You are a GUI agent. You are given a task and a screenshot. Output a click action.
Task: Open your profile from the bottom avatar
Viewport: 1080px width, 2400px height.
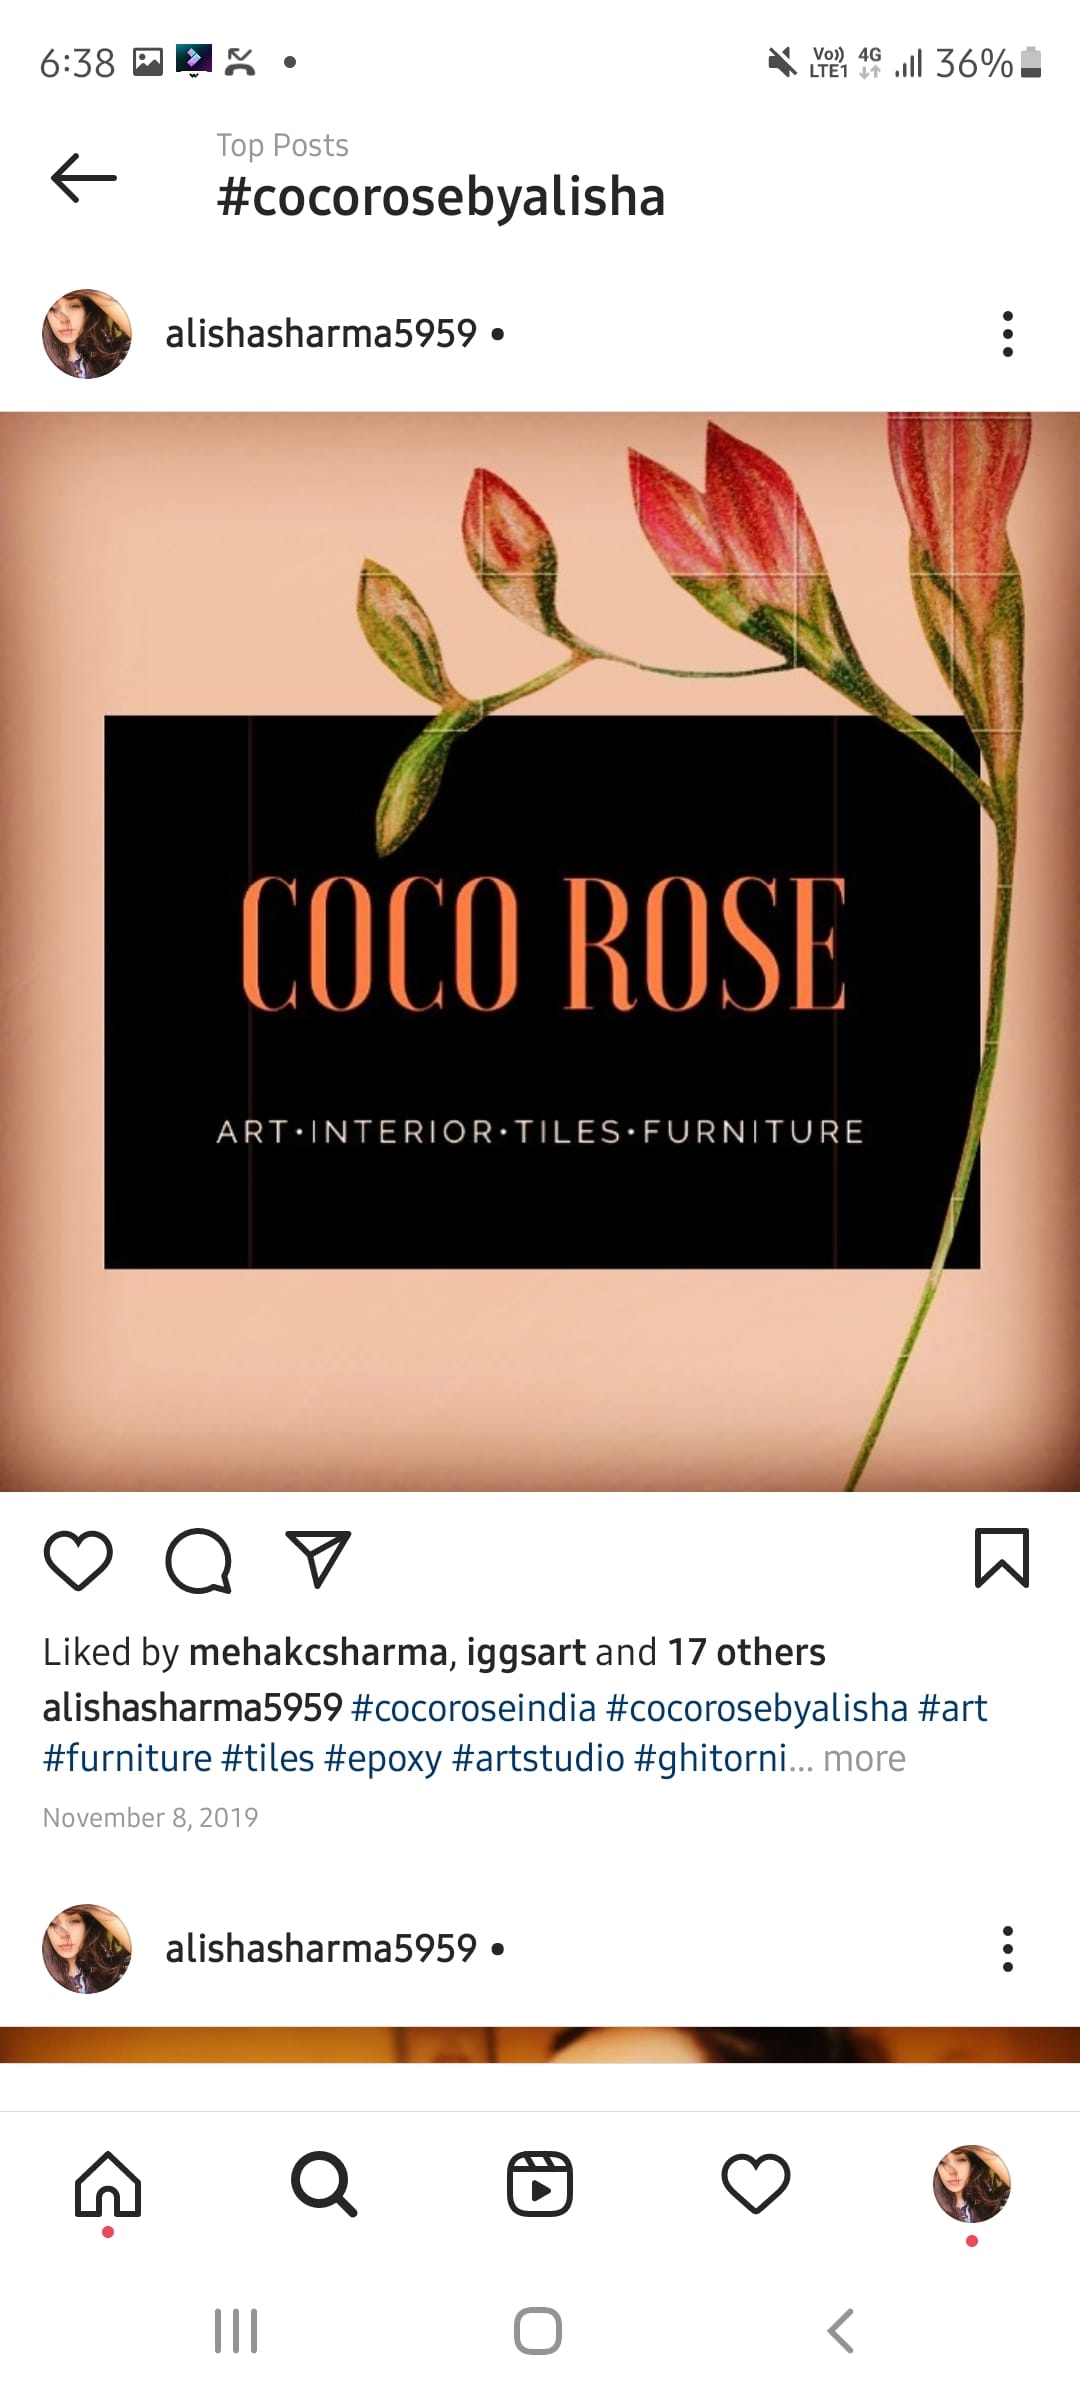pyautogui.click(x=971, y=2184)
